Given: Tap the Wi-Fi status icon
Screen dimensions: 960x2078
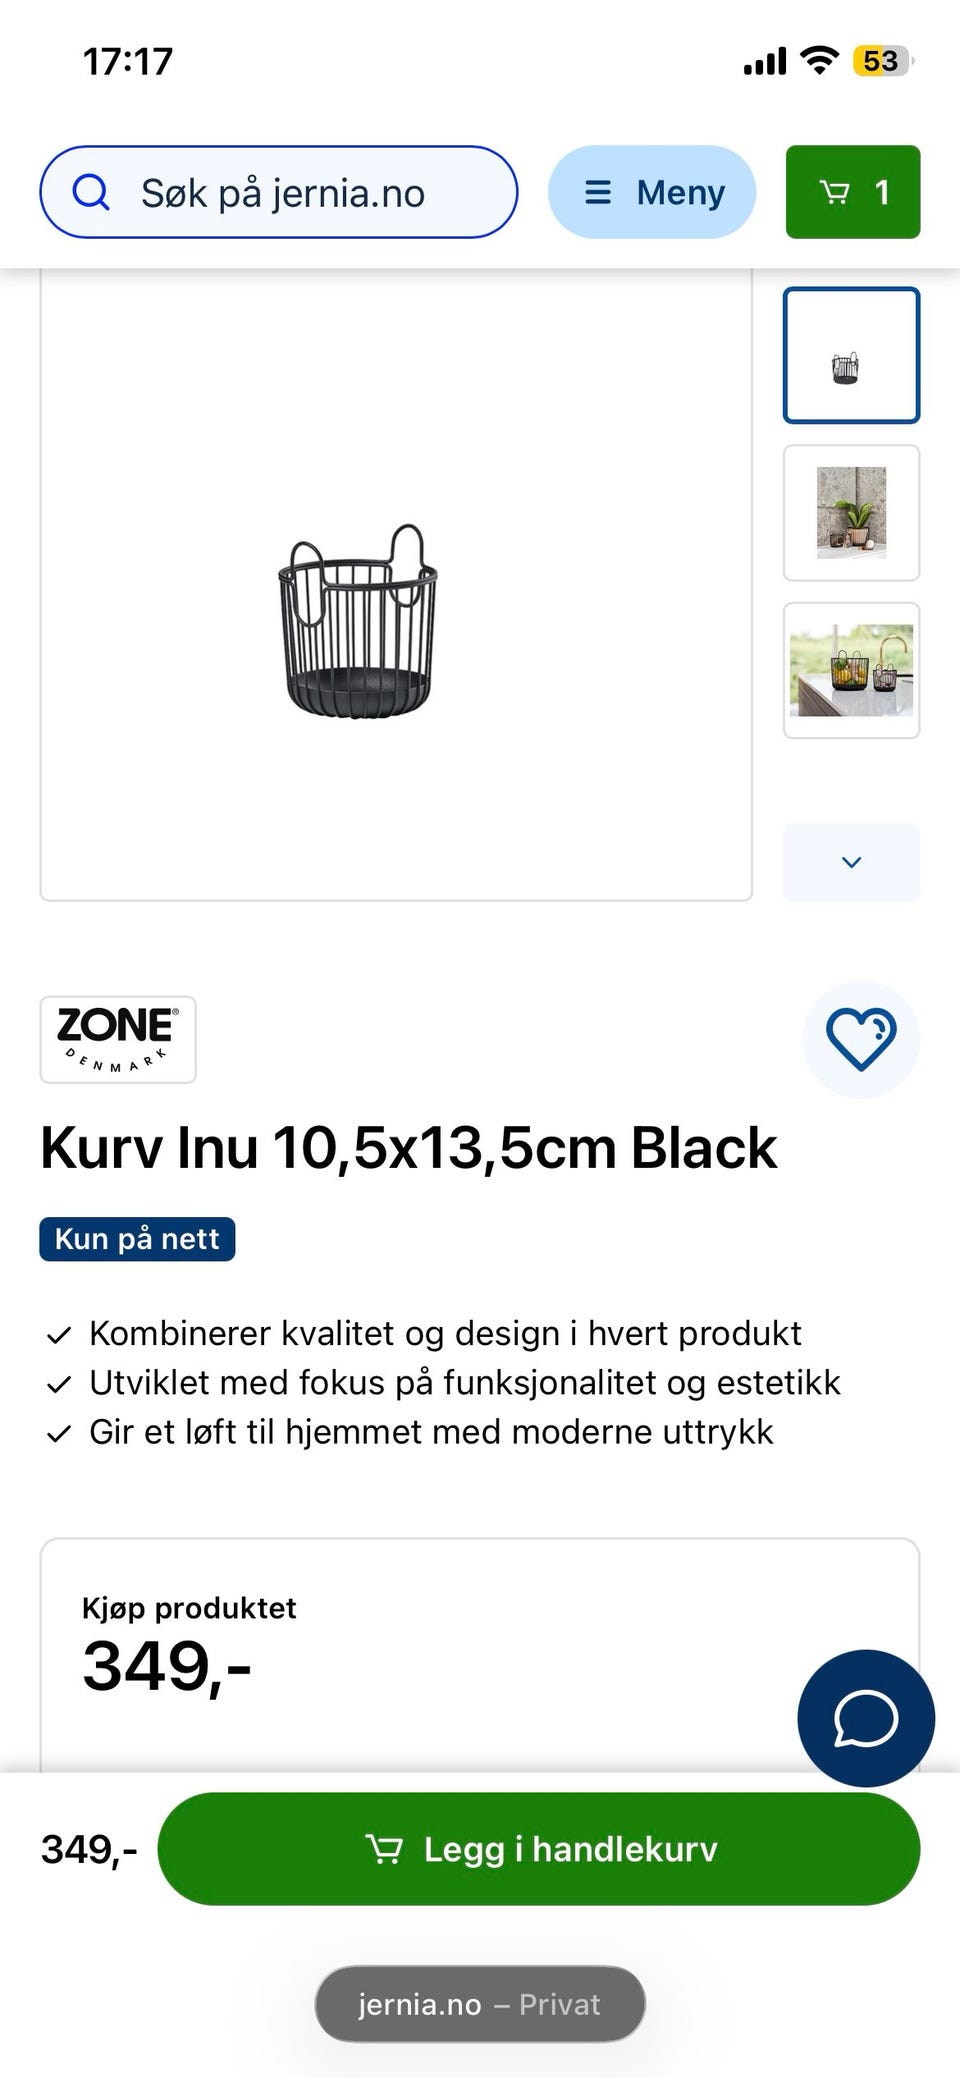Looking at the screenshot, I should coord(820,61).
